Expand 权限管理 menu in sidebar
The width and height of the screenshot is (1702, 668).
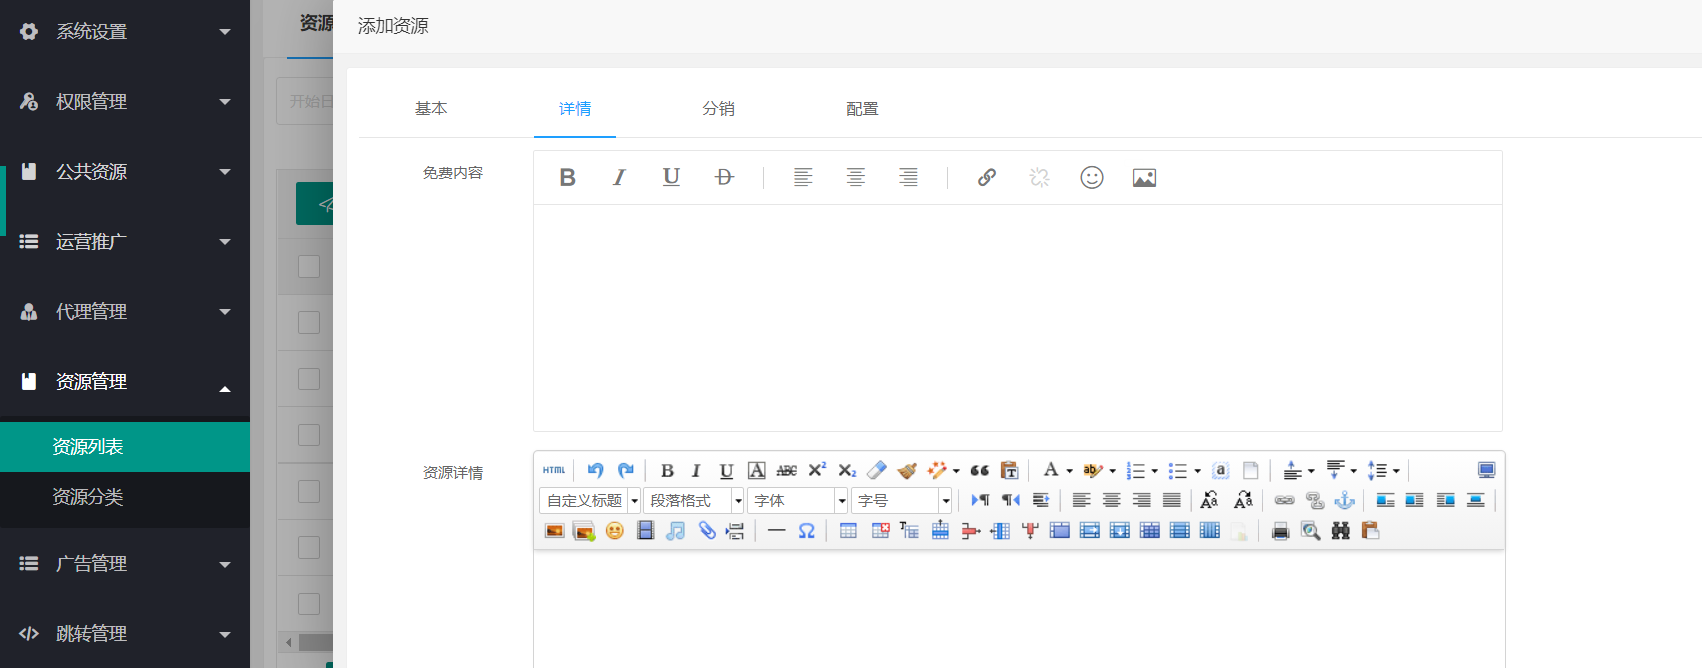pyautogui.click(x=125, y=101)
